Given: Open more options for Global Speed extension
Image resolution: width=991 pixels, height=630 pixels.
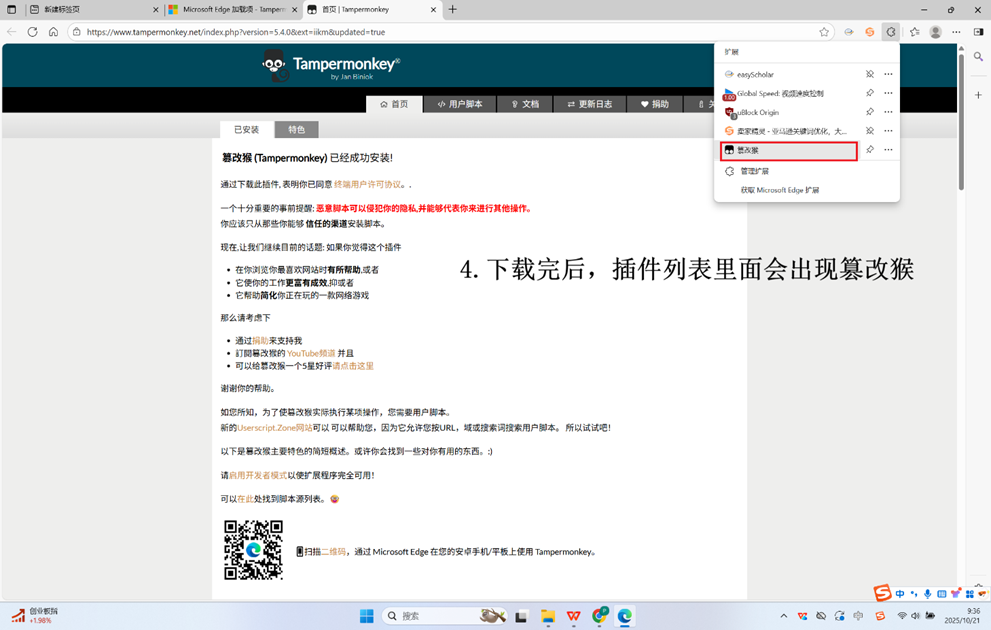Looking at the screenshot, I should [886, 92].
